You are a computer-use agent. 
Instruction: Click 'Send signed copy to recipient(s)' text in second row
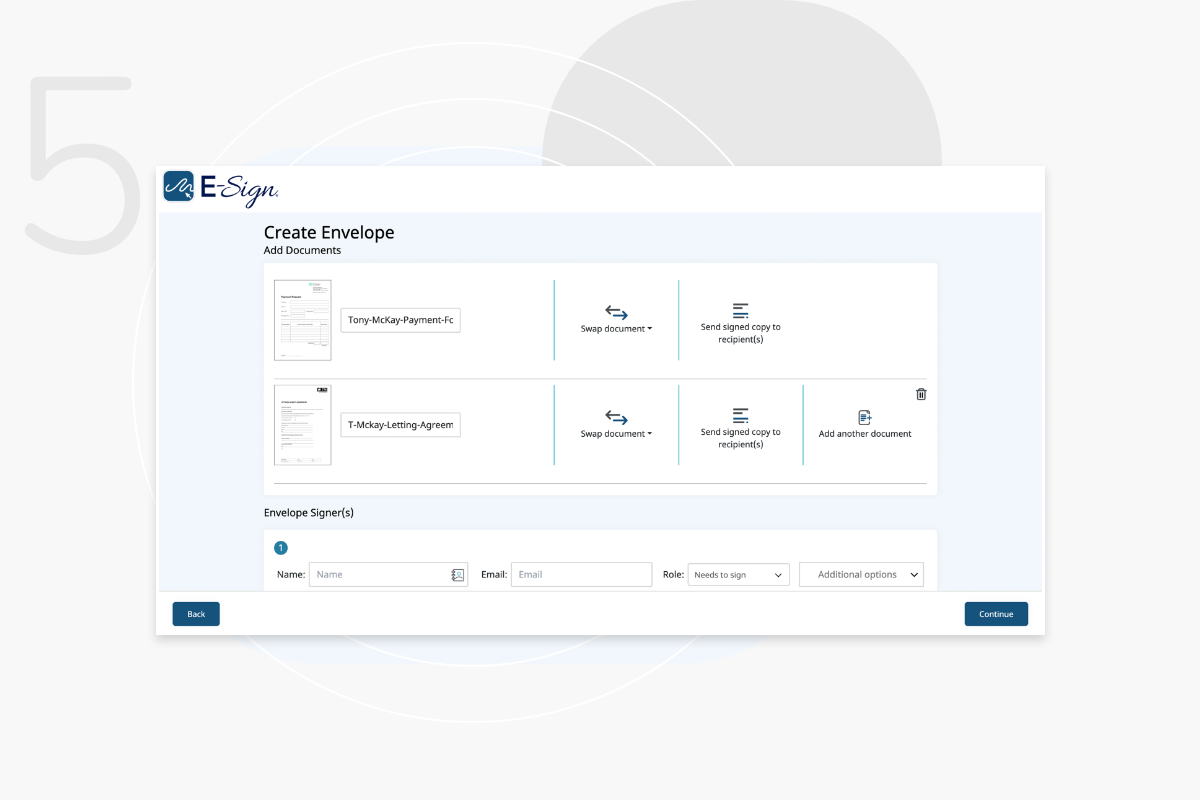(x=741, y=438)
